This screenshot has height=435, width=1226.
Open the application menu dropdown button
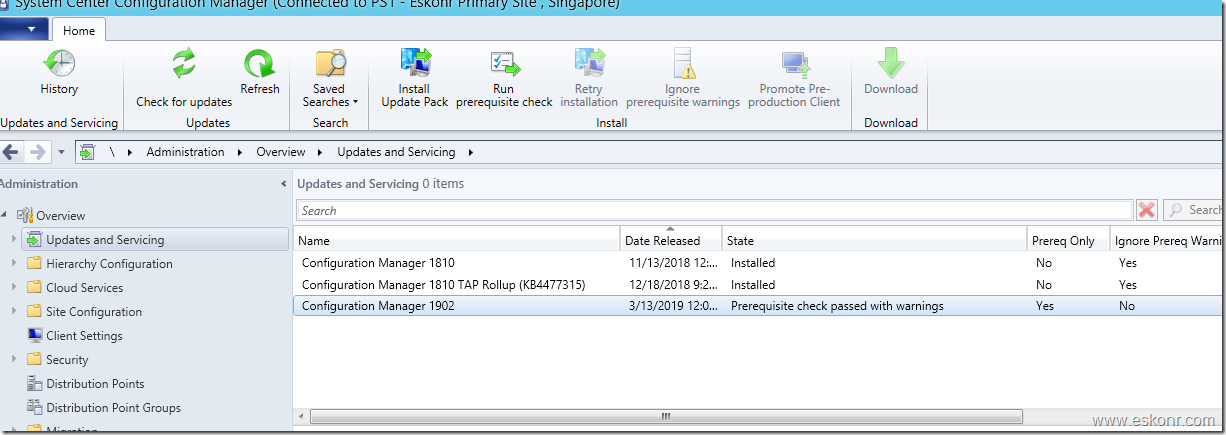tap(23, 30)
